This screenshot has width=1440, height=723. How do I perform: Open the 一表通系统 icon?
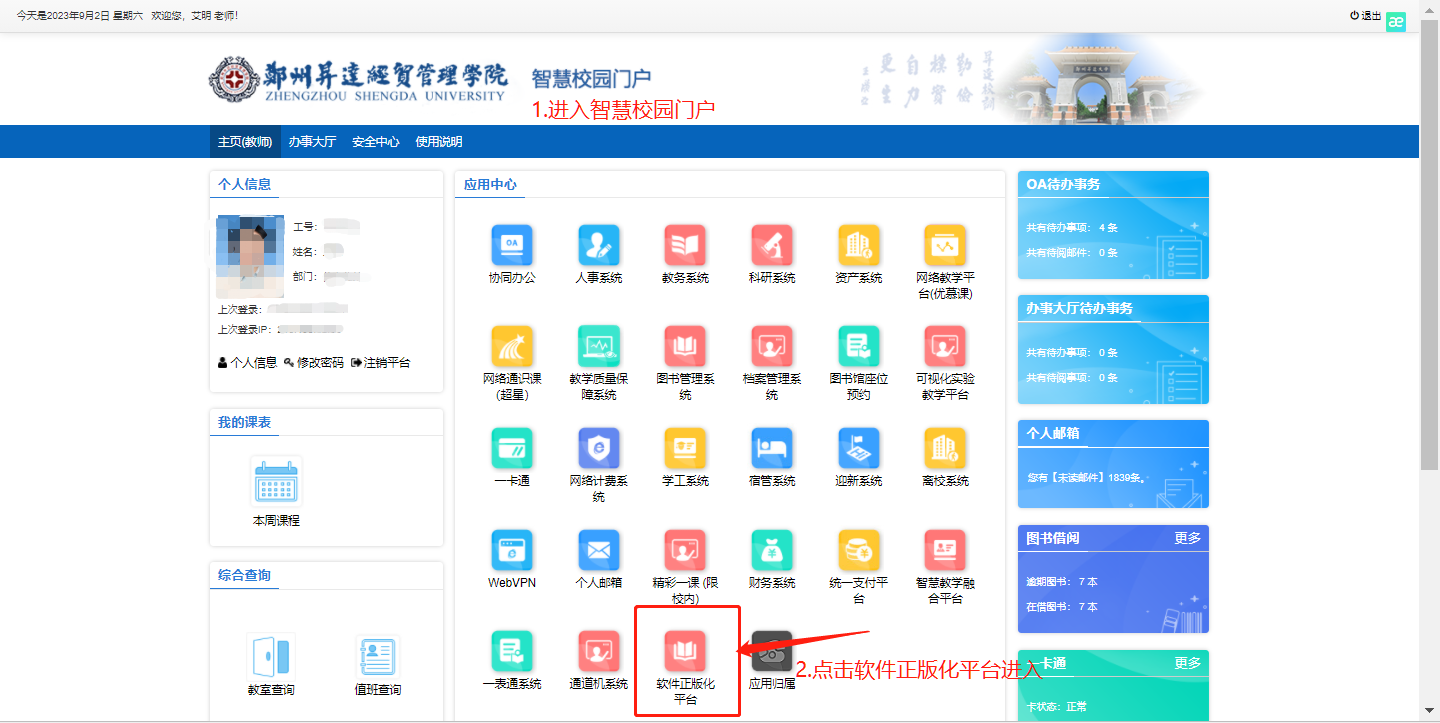[x=511, y=651]
